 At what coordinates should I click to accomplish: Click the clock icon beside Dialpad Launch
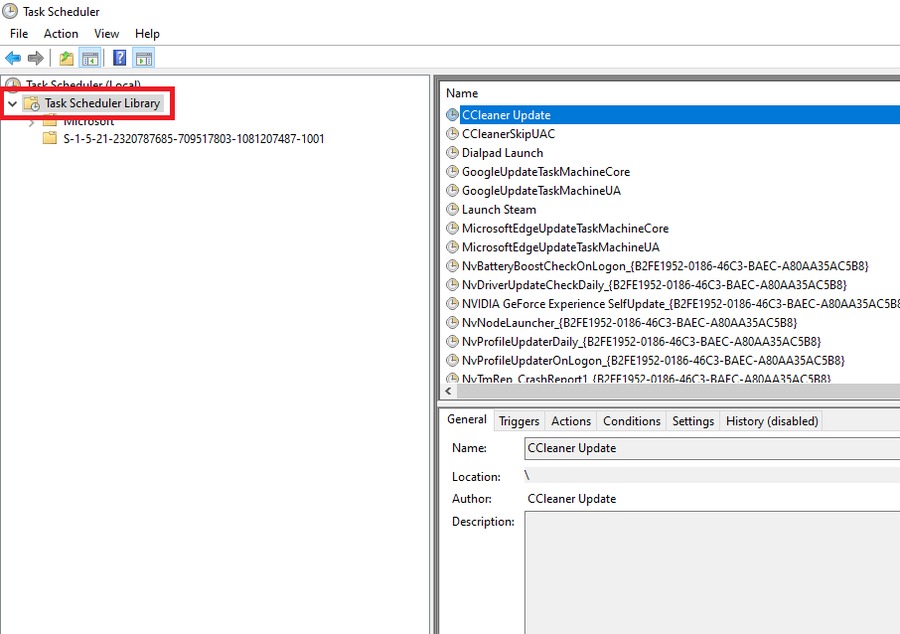tap(452, 153)
